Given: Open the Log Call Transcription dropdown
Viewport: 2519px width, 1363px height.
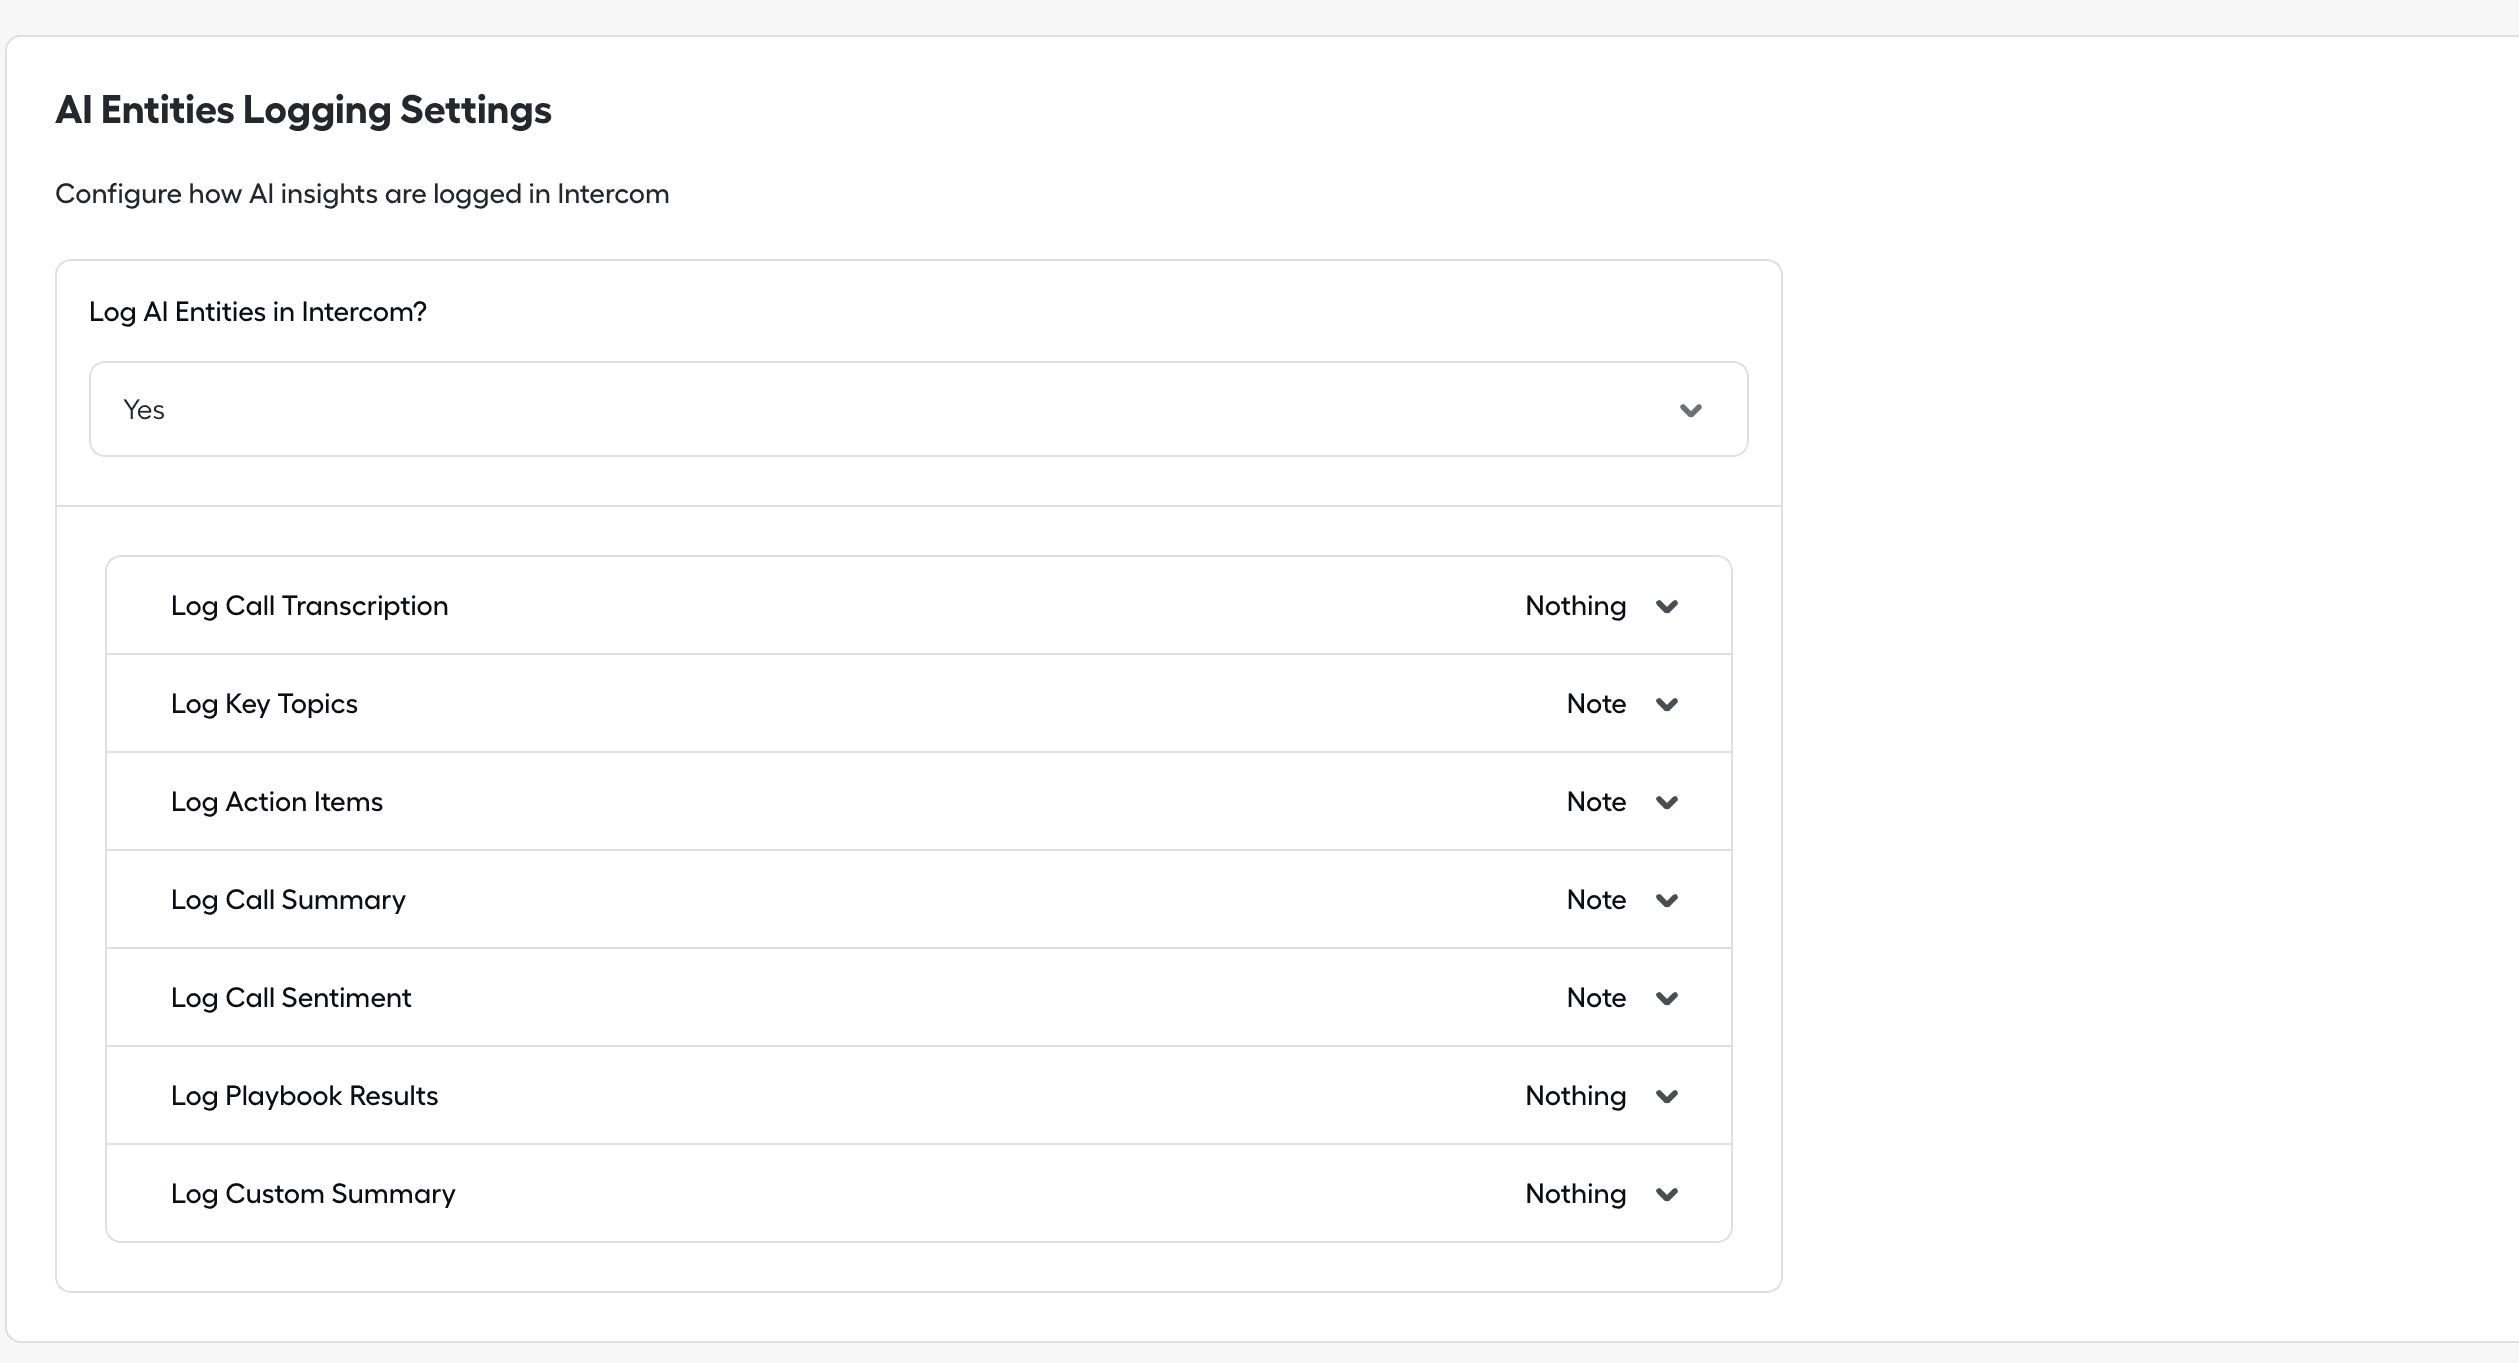Looking at the screenshot, I should point(1602,606).
